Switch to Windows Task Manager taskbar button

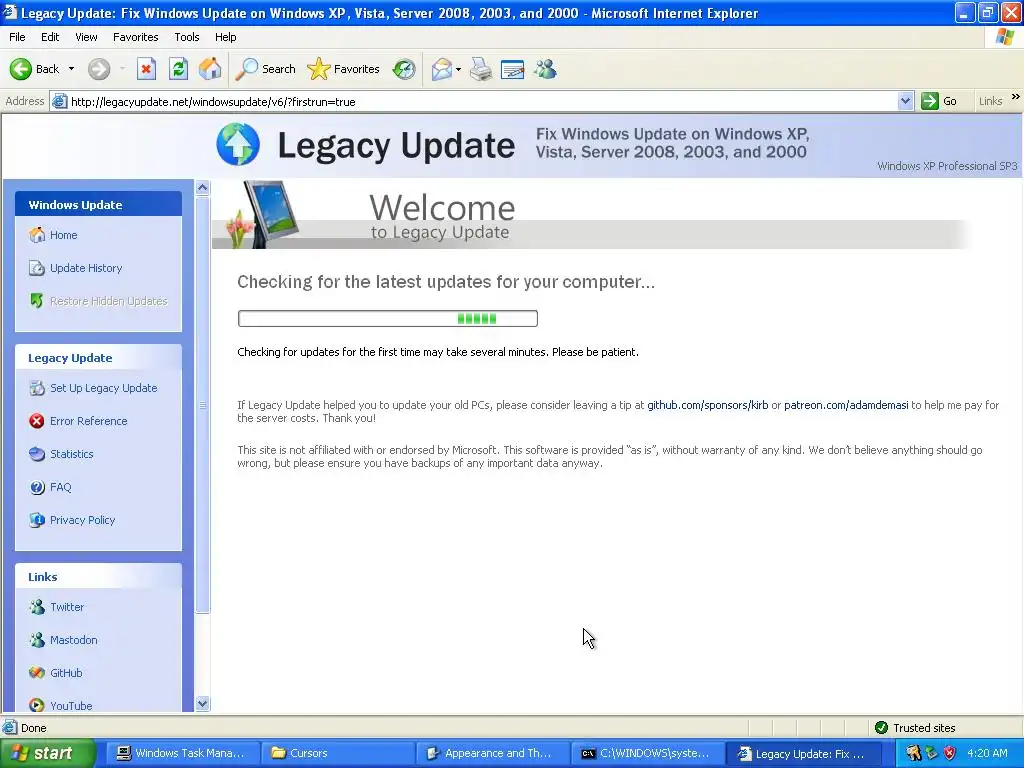182,753
